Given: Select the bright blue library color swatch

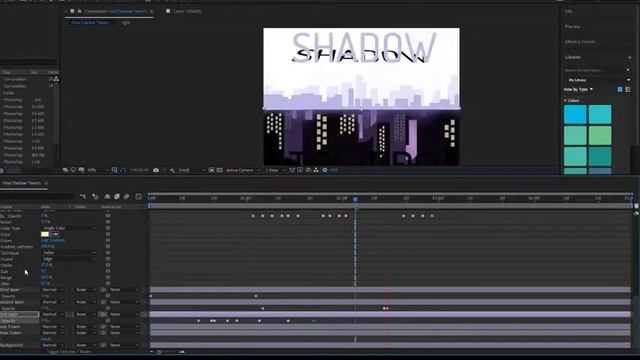Looking at the screenshot, I should click(x=575, y=114).
